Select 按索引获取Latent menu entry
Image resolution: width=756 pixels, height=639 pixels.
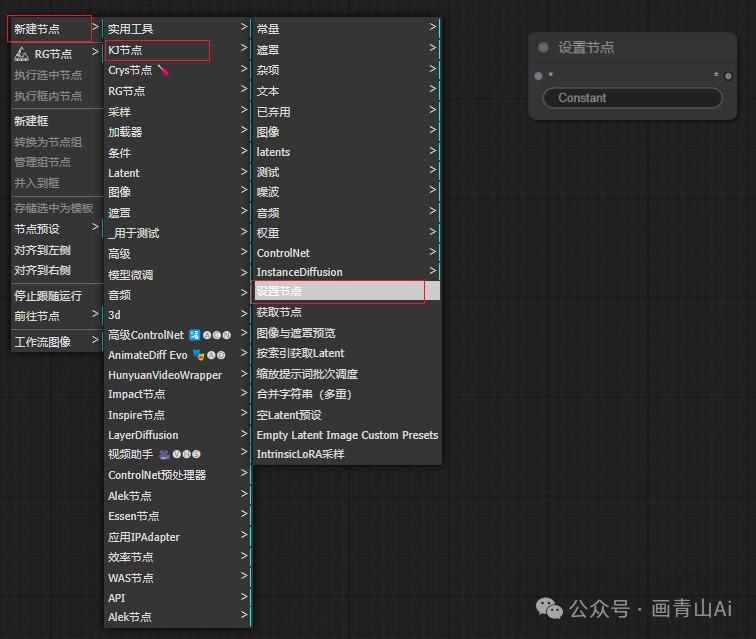tap(345, 353)
